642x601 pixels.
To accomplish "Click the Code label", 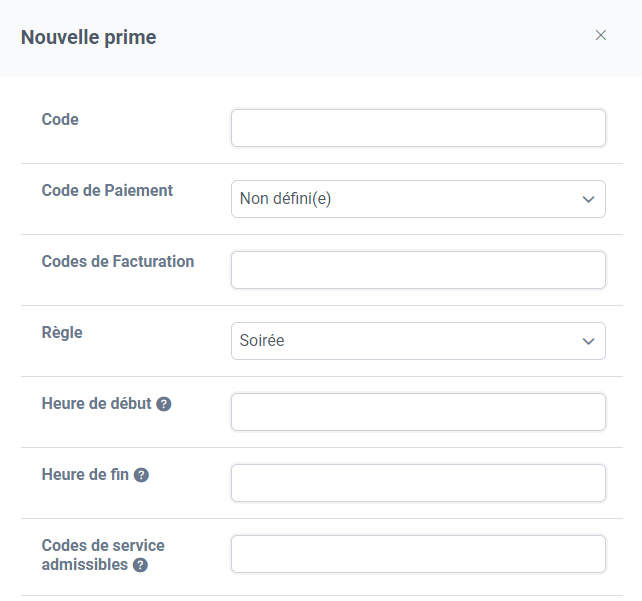I will pos(60,120).
